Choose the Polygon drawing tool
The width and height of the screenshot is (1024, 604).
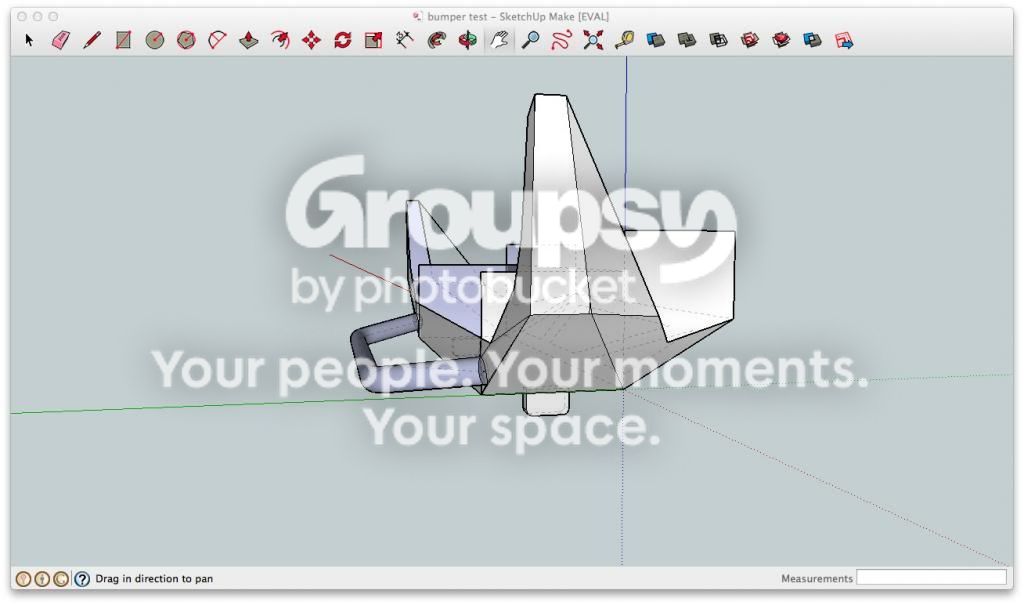coord(186,40)
